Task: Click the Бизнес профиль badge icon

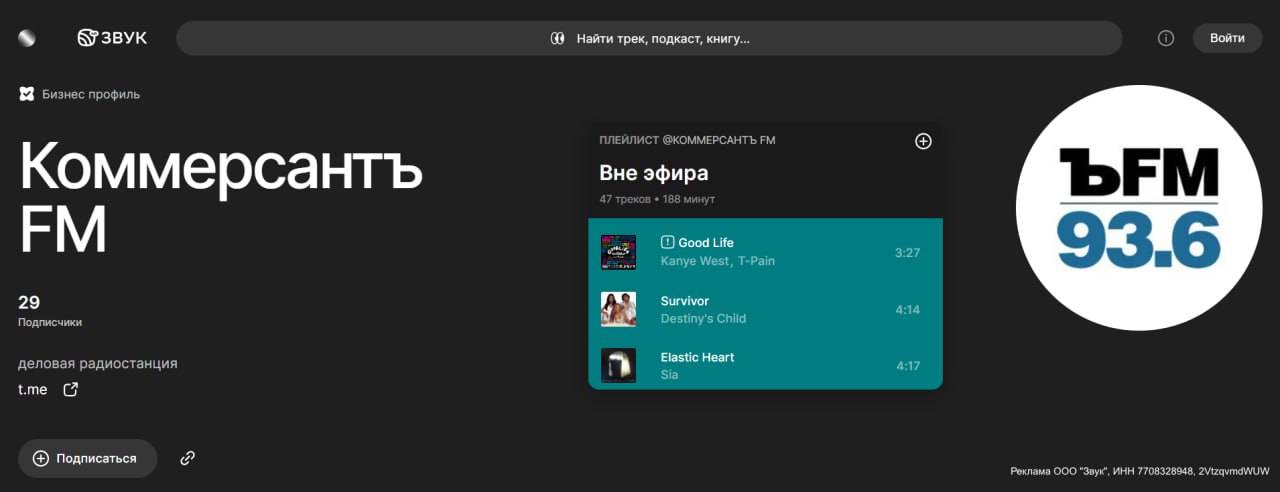Action: click(27, 94)
